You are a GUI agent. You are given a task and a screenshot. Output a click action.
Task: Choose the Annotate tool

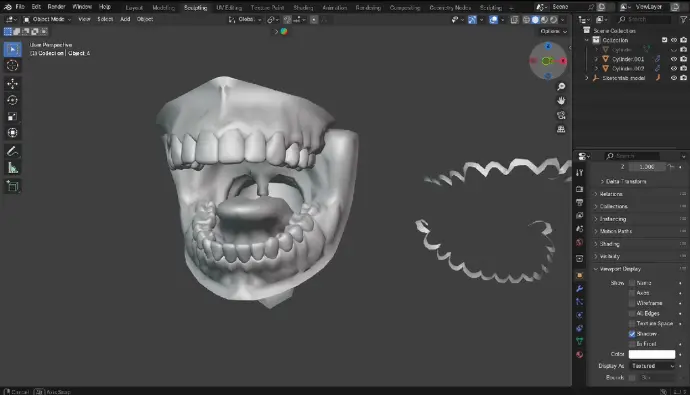pos(12,152)
